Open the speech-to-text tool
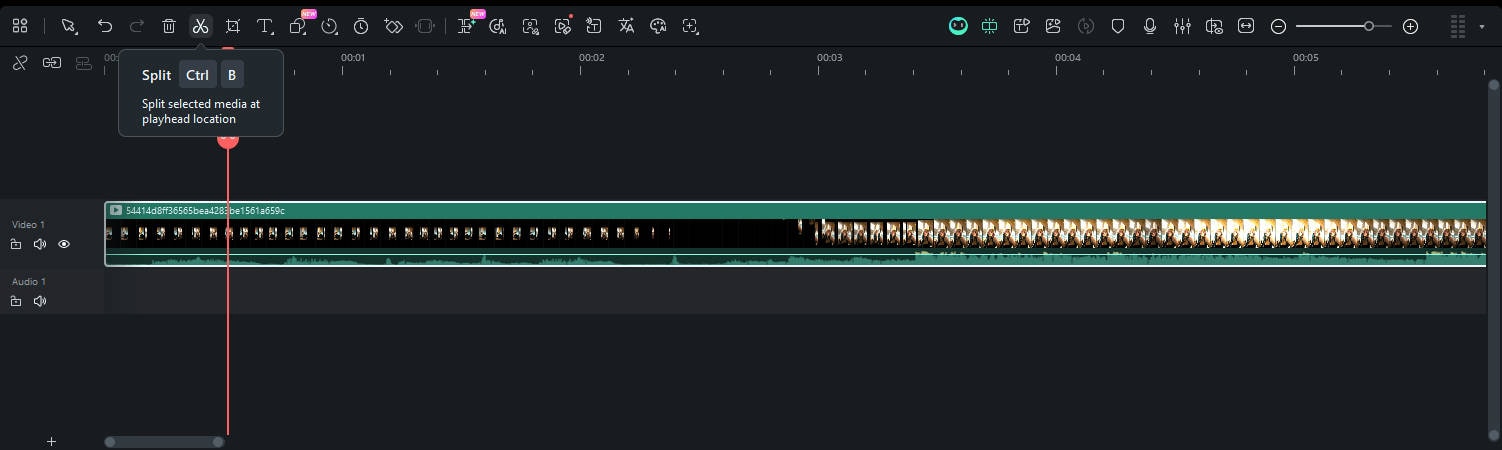Screen dimensions: 1502x450 click(x=594, y=27)
